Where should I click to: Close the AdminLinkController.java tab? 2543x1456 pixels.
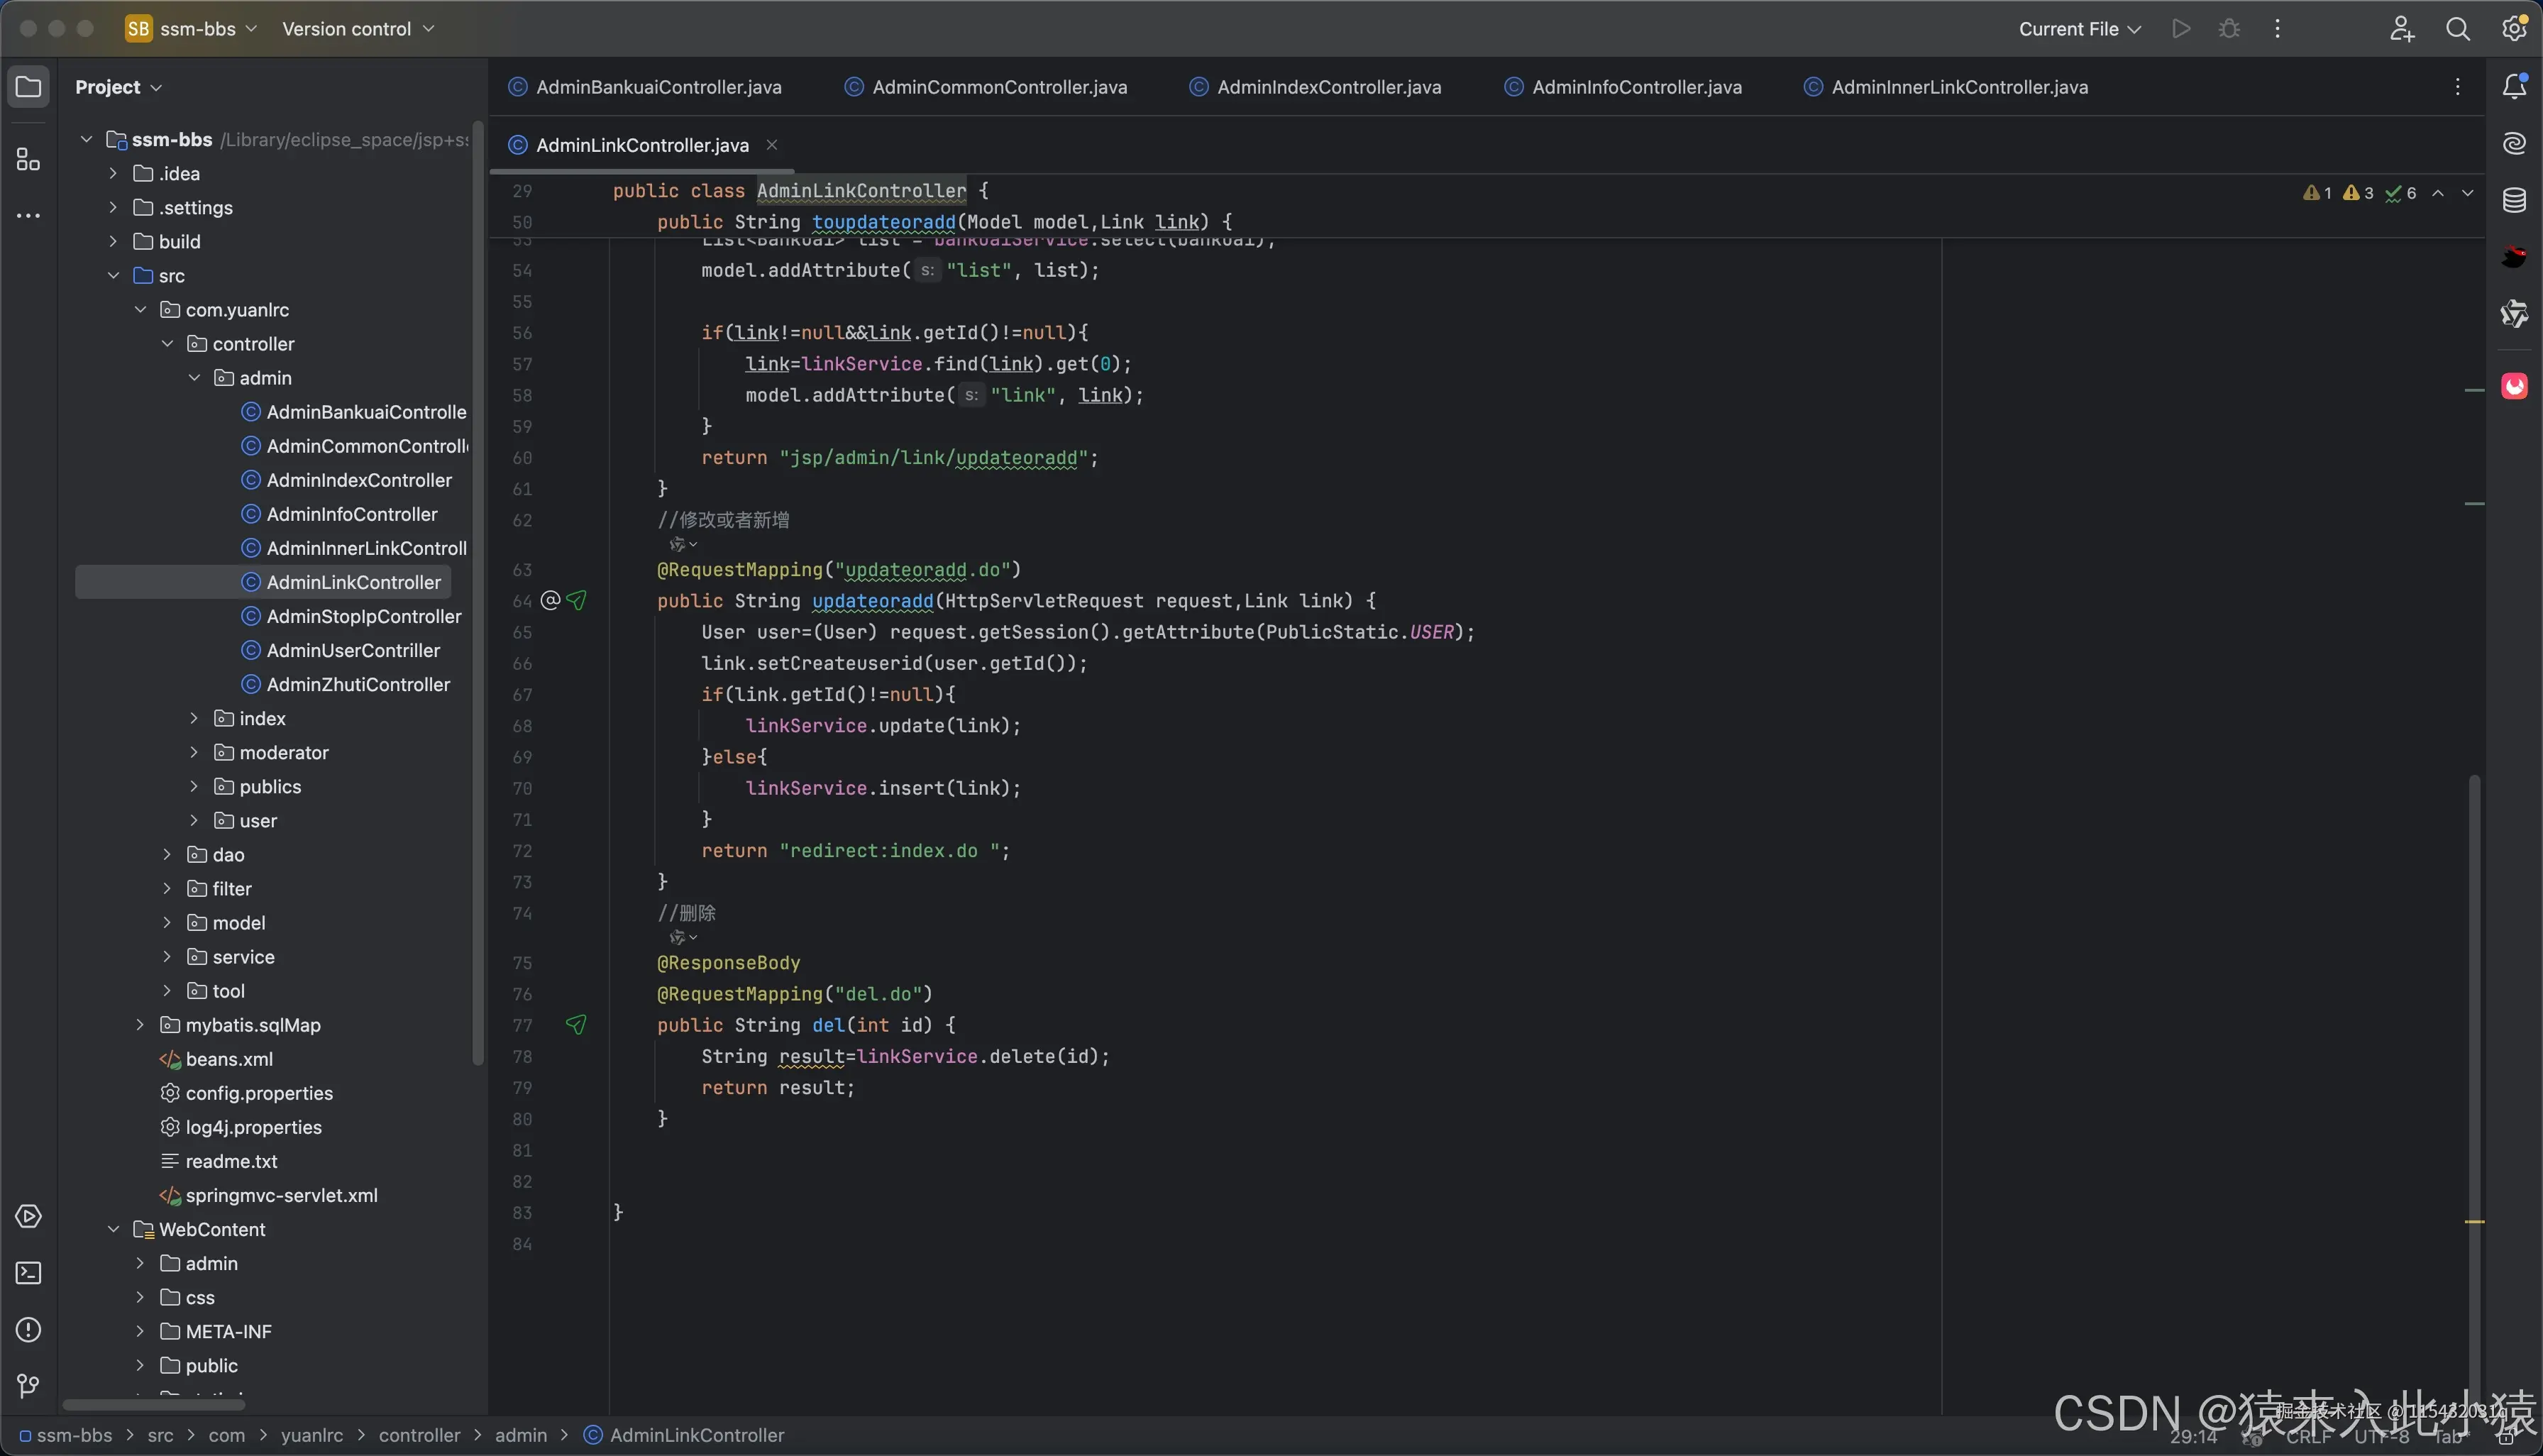772,145
